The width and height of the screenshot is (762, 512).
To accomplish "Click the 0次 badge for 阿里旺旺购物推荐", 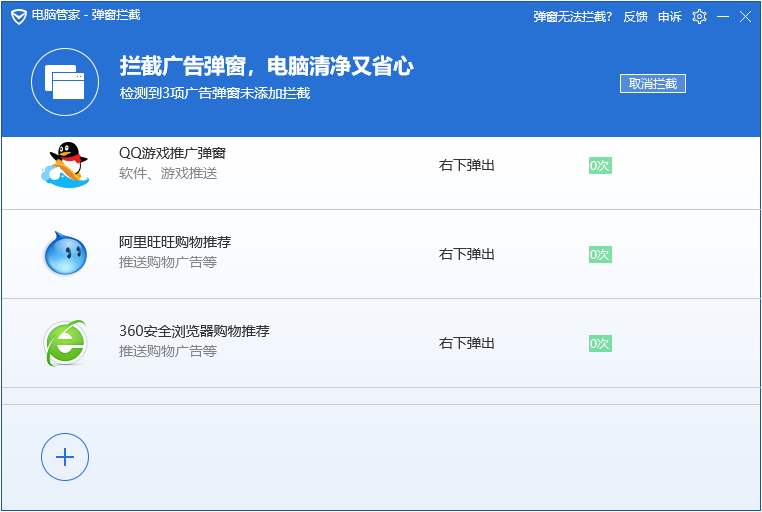I will [600, 255].
